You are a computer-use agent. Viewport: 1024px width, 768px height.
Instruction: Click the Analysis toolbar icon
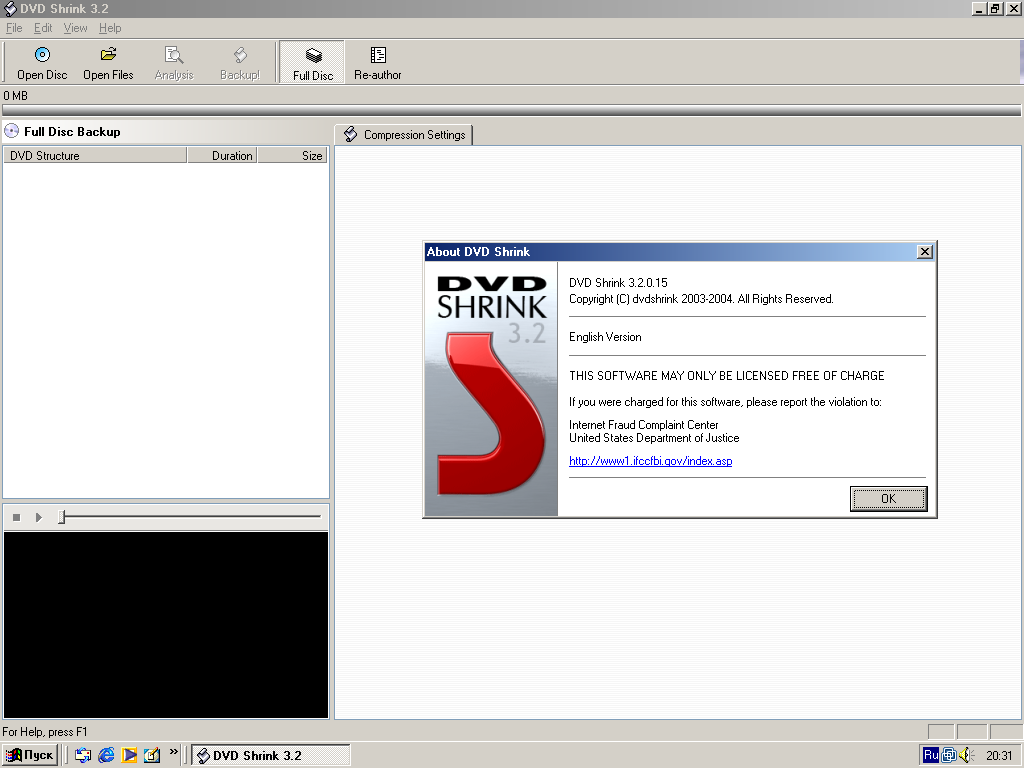point(174,56)
